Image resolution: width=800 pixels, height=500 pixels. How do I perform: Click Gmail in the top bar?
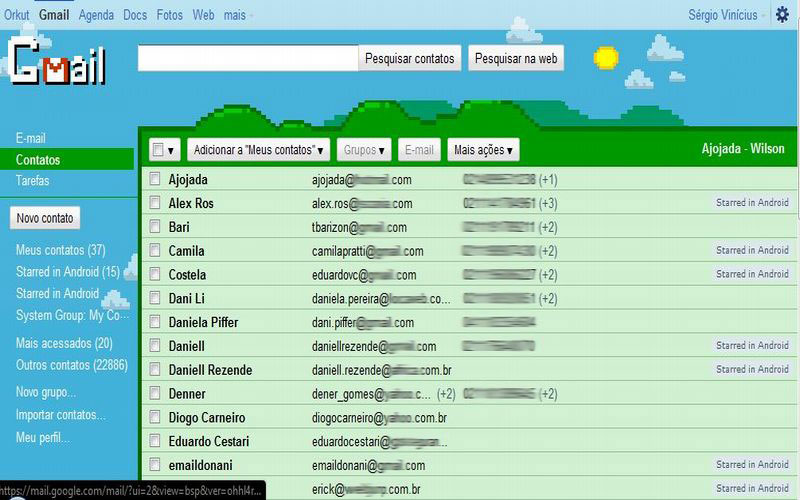point(54,15)
